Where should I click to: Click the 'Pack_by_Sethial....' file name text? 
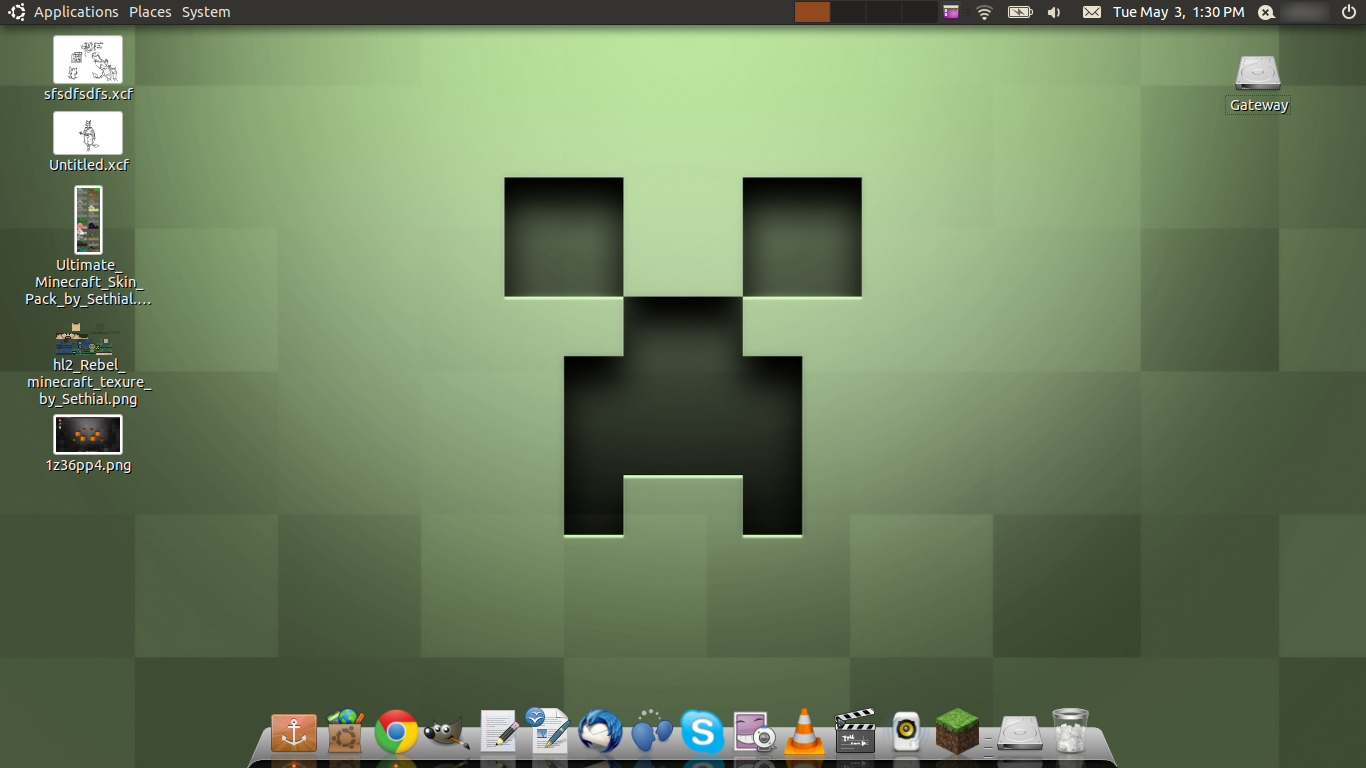pos(88,299)
